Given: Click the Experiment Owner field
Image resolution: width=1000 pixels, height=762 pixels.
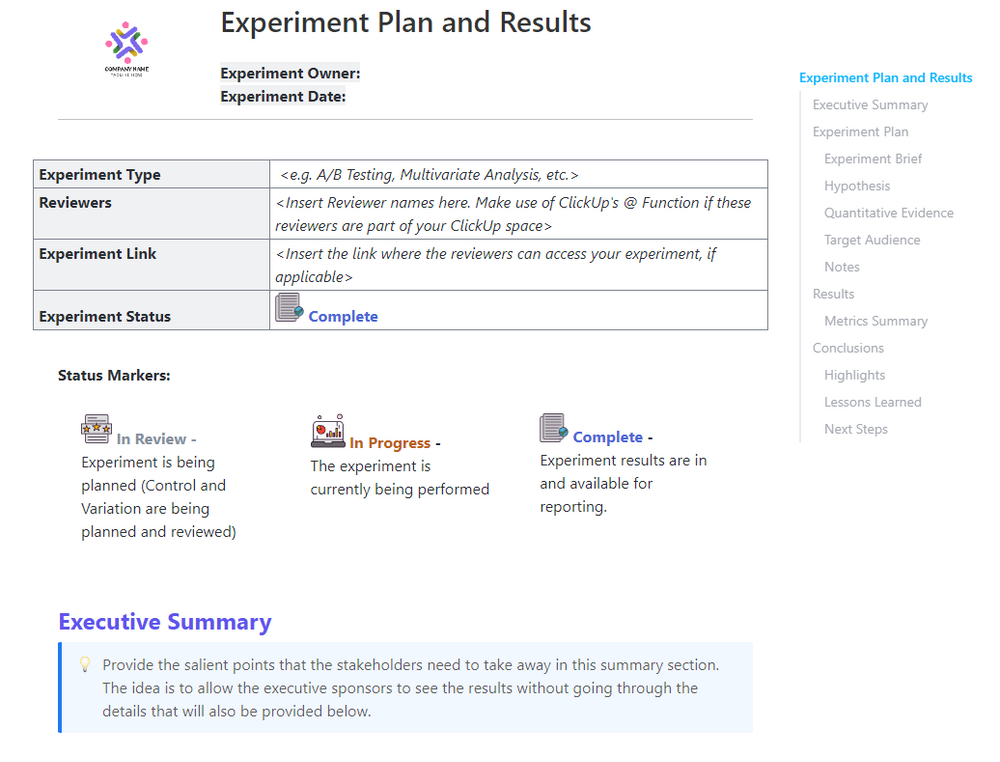Looking at the screenshot, I should [289, 72].
